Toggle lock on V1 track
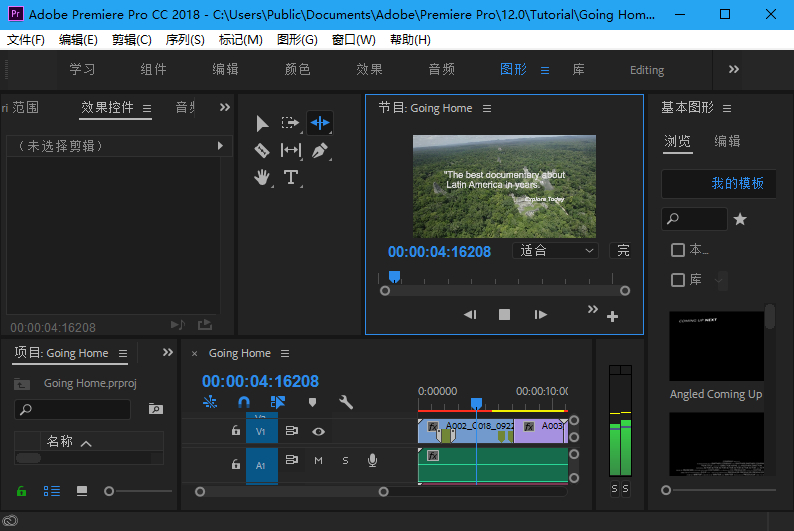 pos(235,431)
